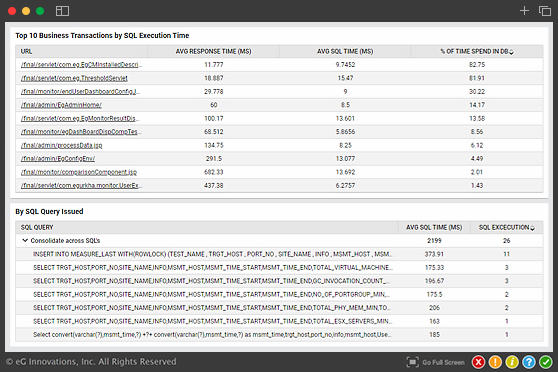
Task: Sort by SQL Excecution column arrow
Action: click(532, 228)
